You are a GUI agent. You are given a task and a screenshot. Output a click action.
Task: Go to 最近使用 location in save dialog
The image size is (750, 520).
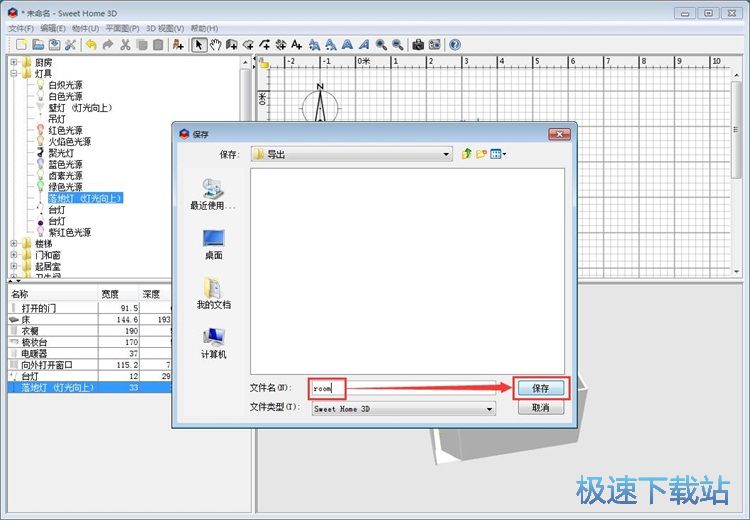(213, 194)
